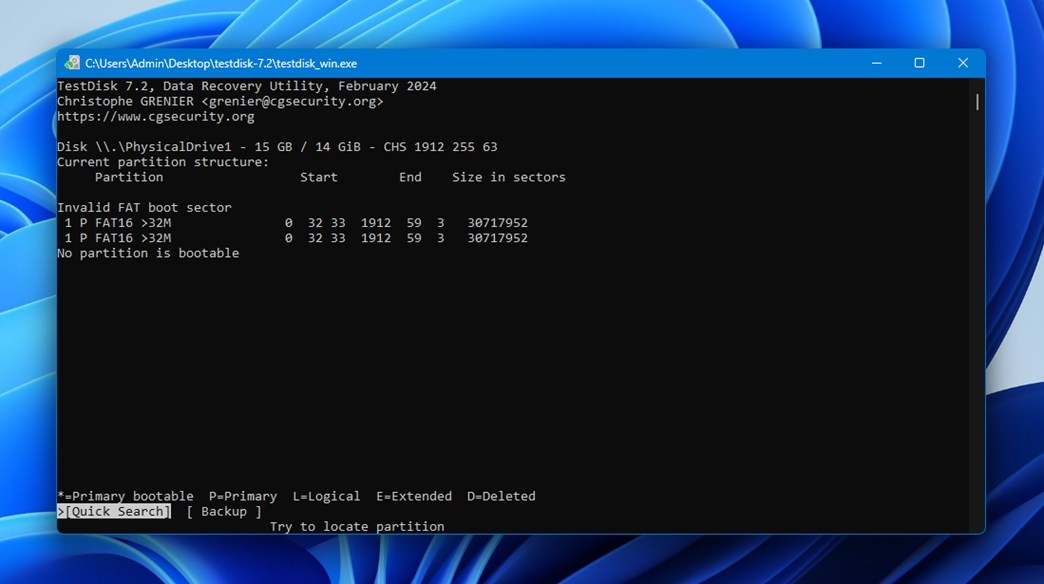The height and width of the screenshot is (584, 1044).
Task: Click the Start column header
Action: coord(318,177)
